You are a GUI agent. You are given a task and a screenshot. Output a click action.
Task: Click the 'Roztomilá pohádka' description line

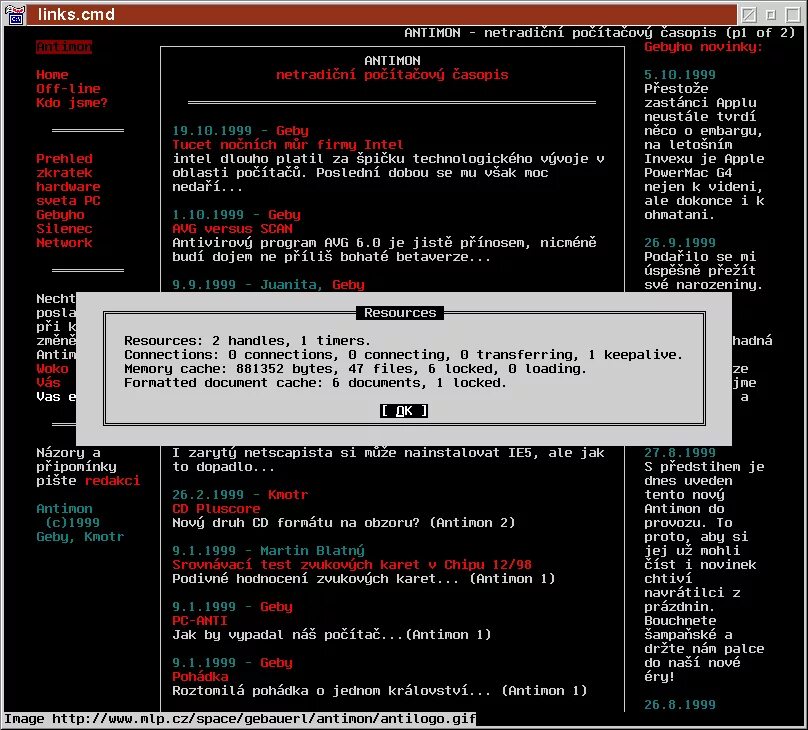tap(380, 691)
